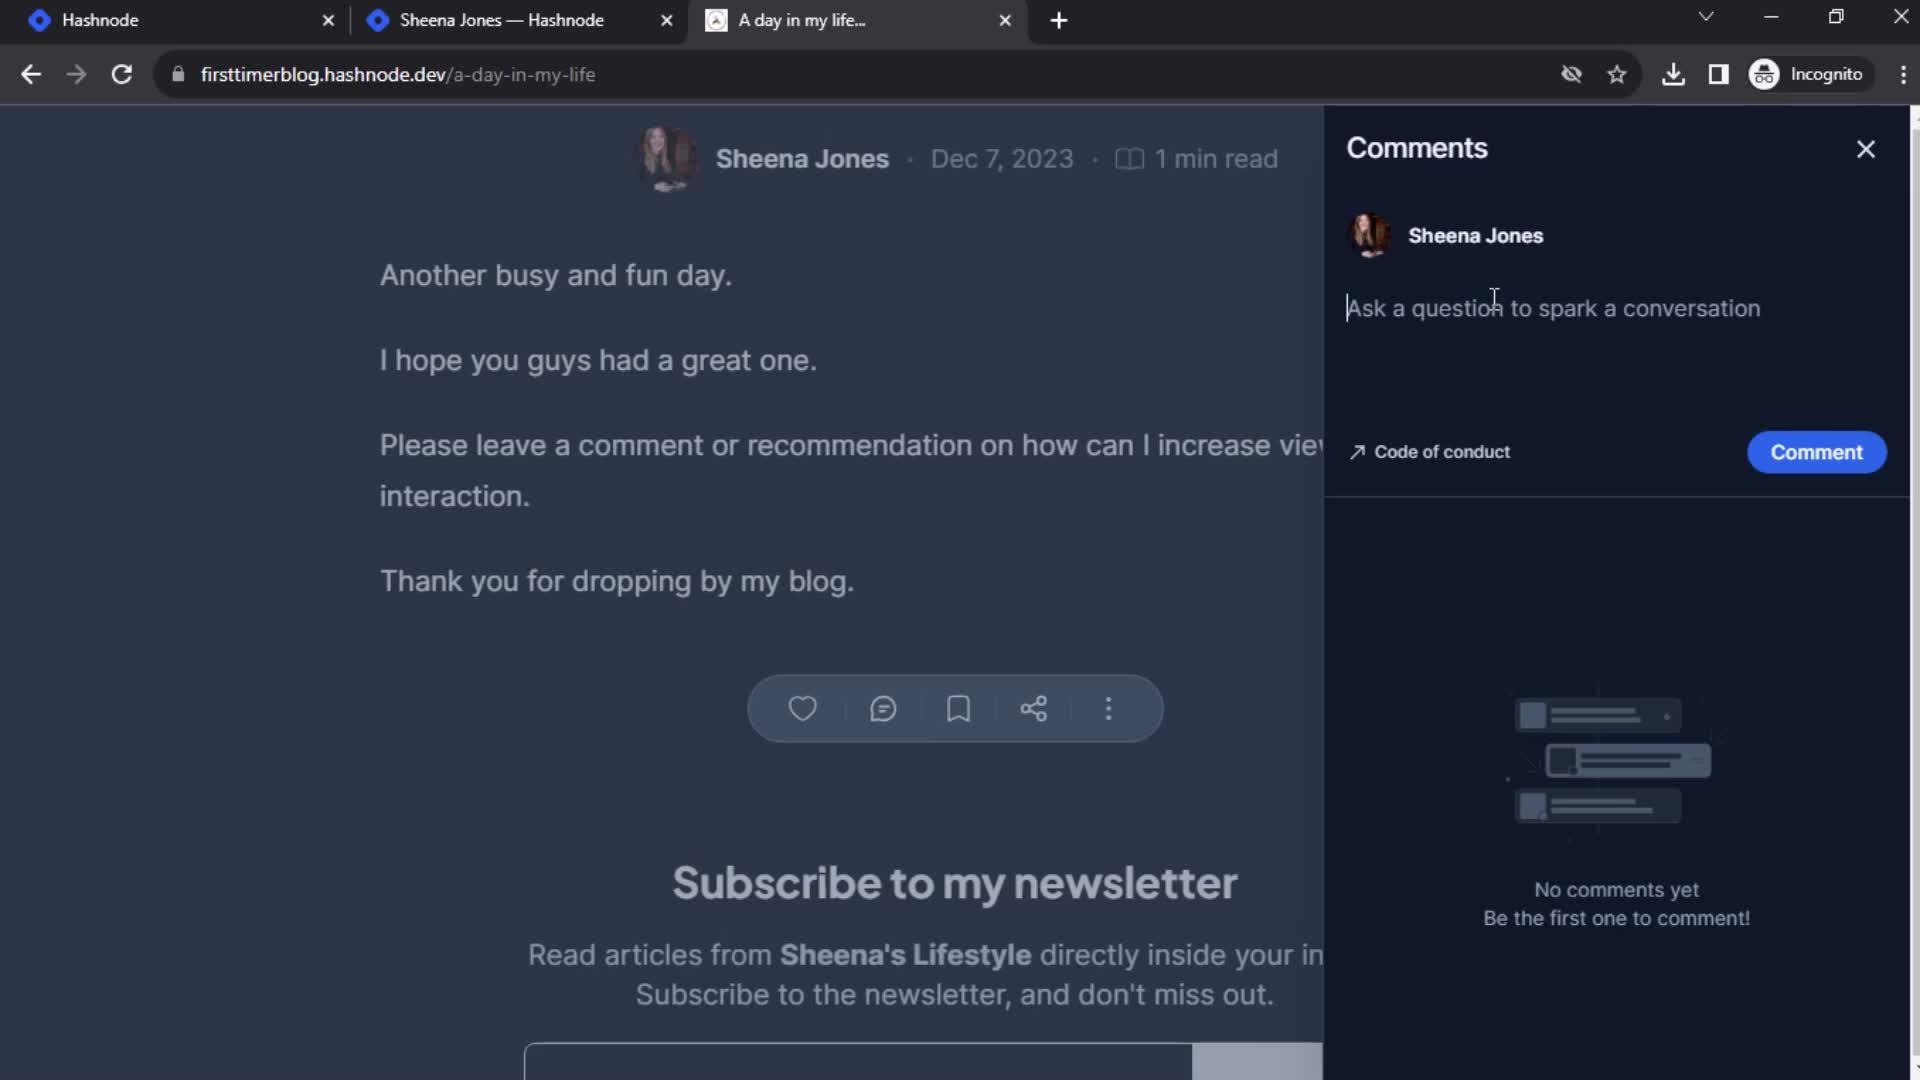
Task: Switch to Sheena Jones profile tab
Action: pos(501,20)
